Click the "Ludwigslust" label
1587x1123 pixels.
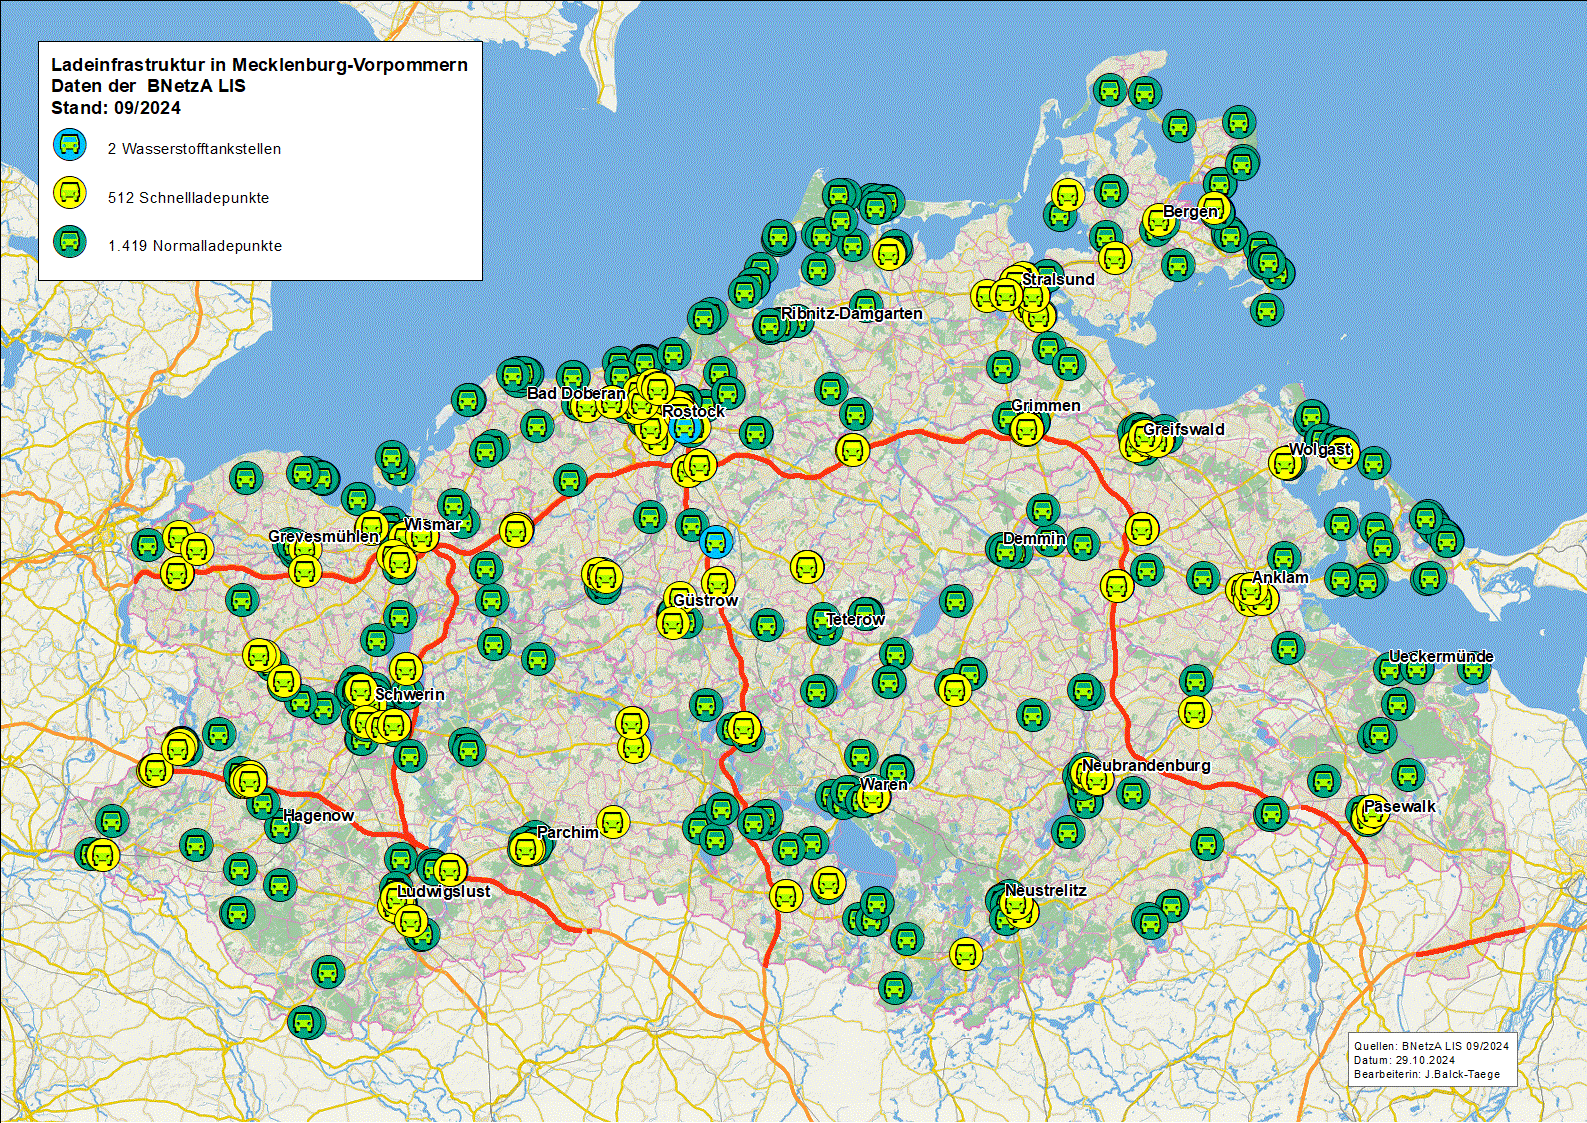coord(444,891)
